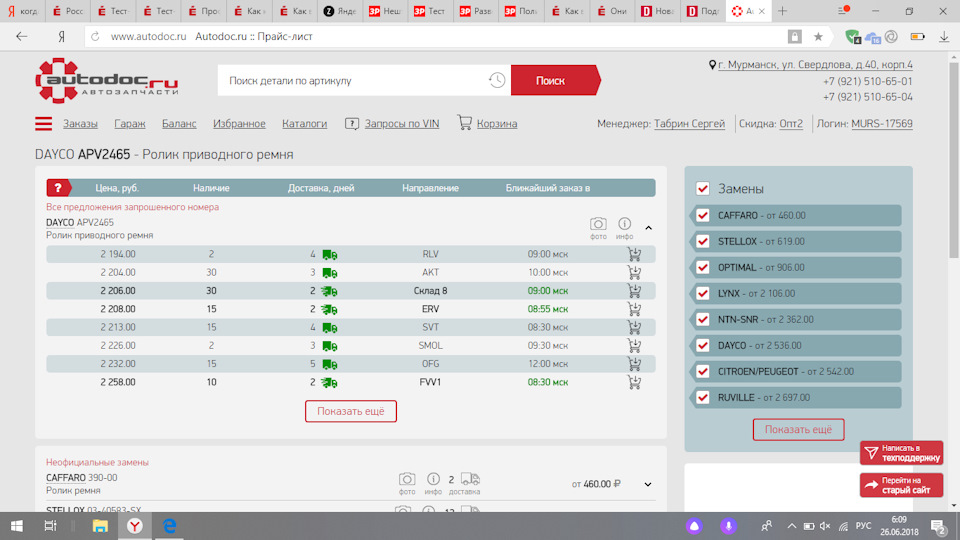This screenshot has width=960, height=540.
Task: Uncheck the STELLOX replacement filter
Action: click(703, 241)
